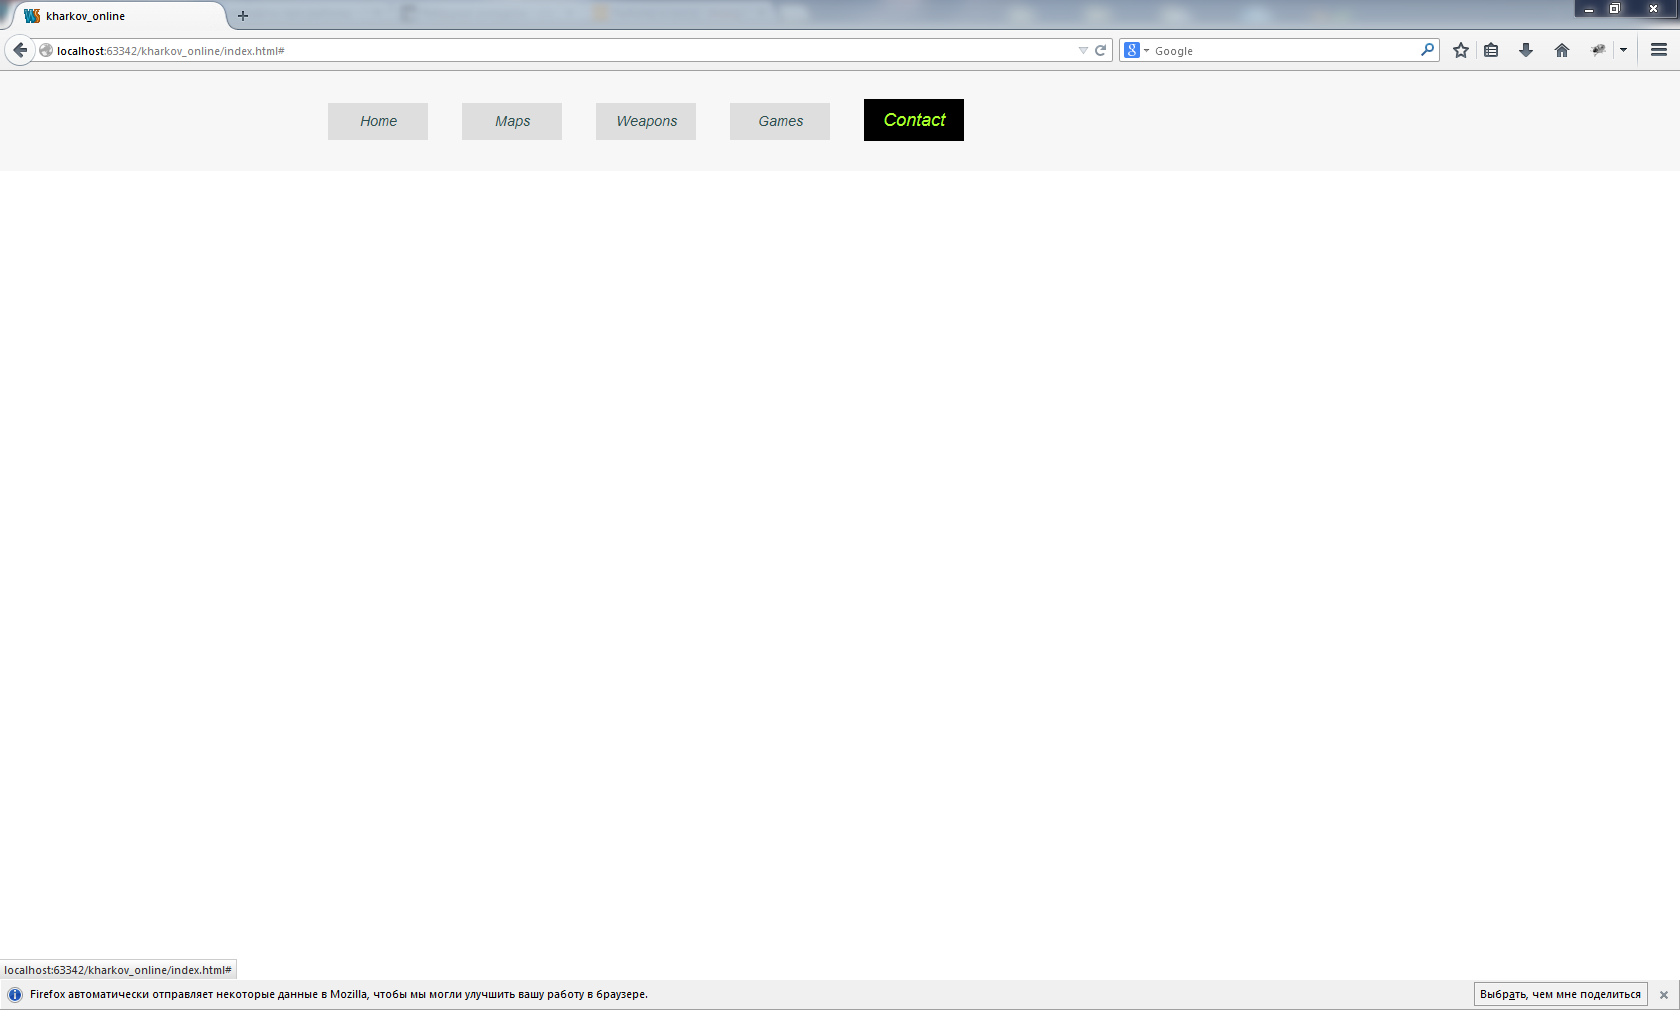This screenshot has height=1010, width=1680.
Task: Open the Games navigation item
Action: [x=780, y=121]
